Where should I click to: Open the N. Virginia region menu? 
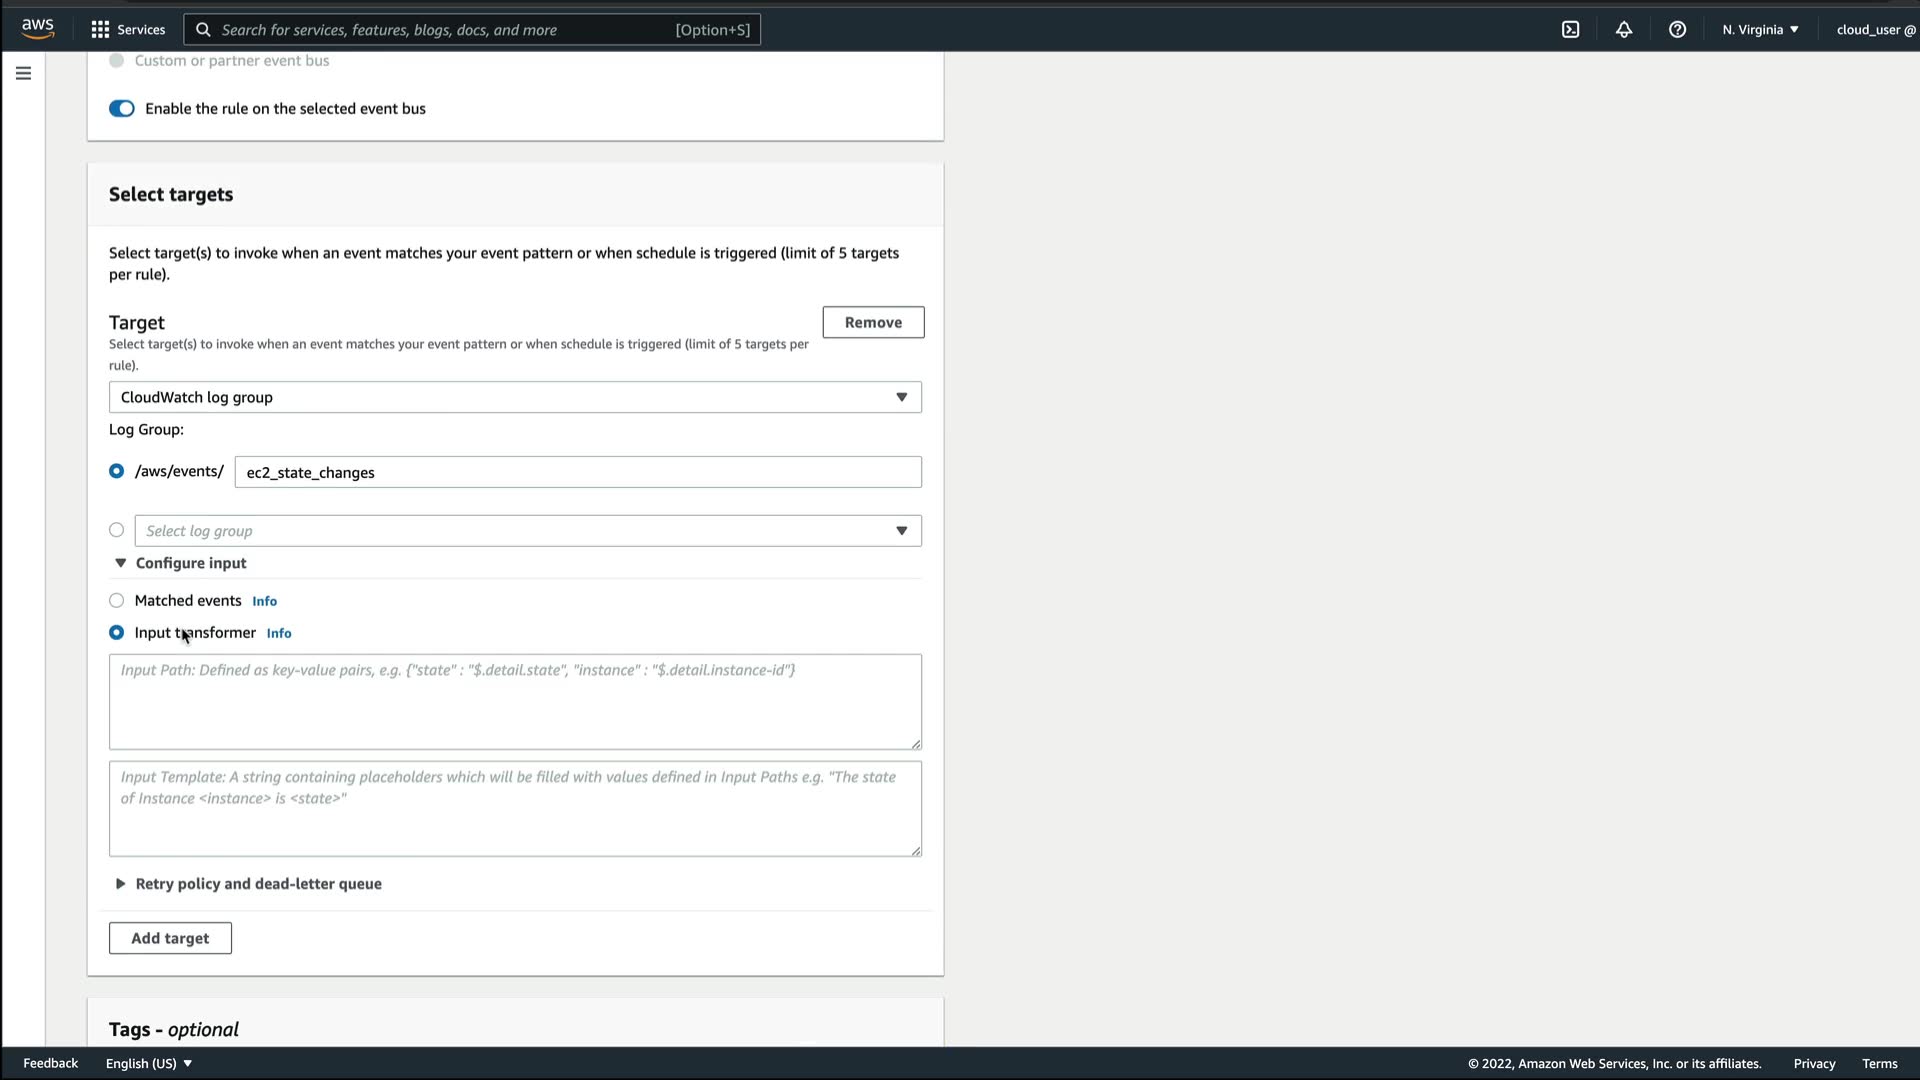coord(1759,30)
